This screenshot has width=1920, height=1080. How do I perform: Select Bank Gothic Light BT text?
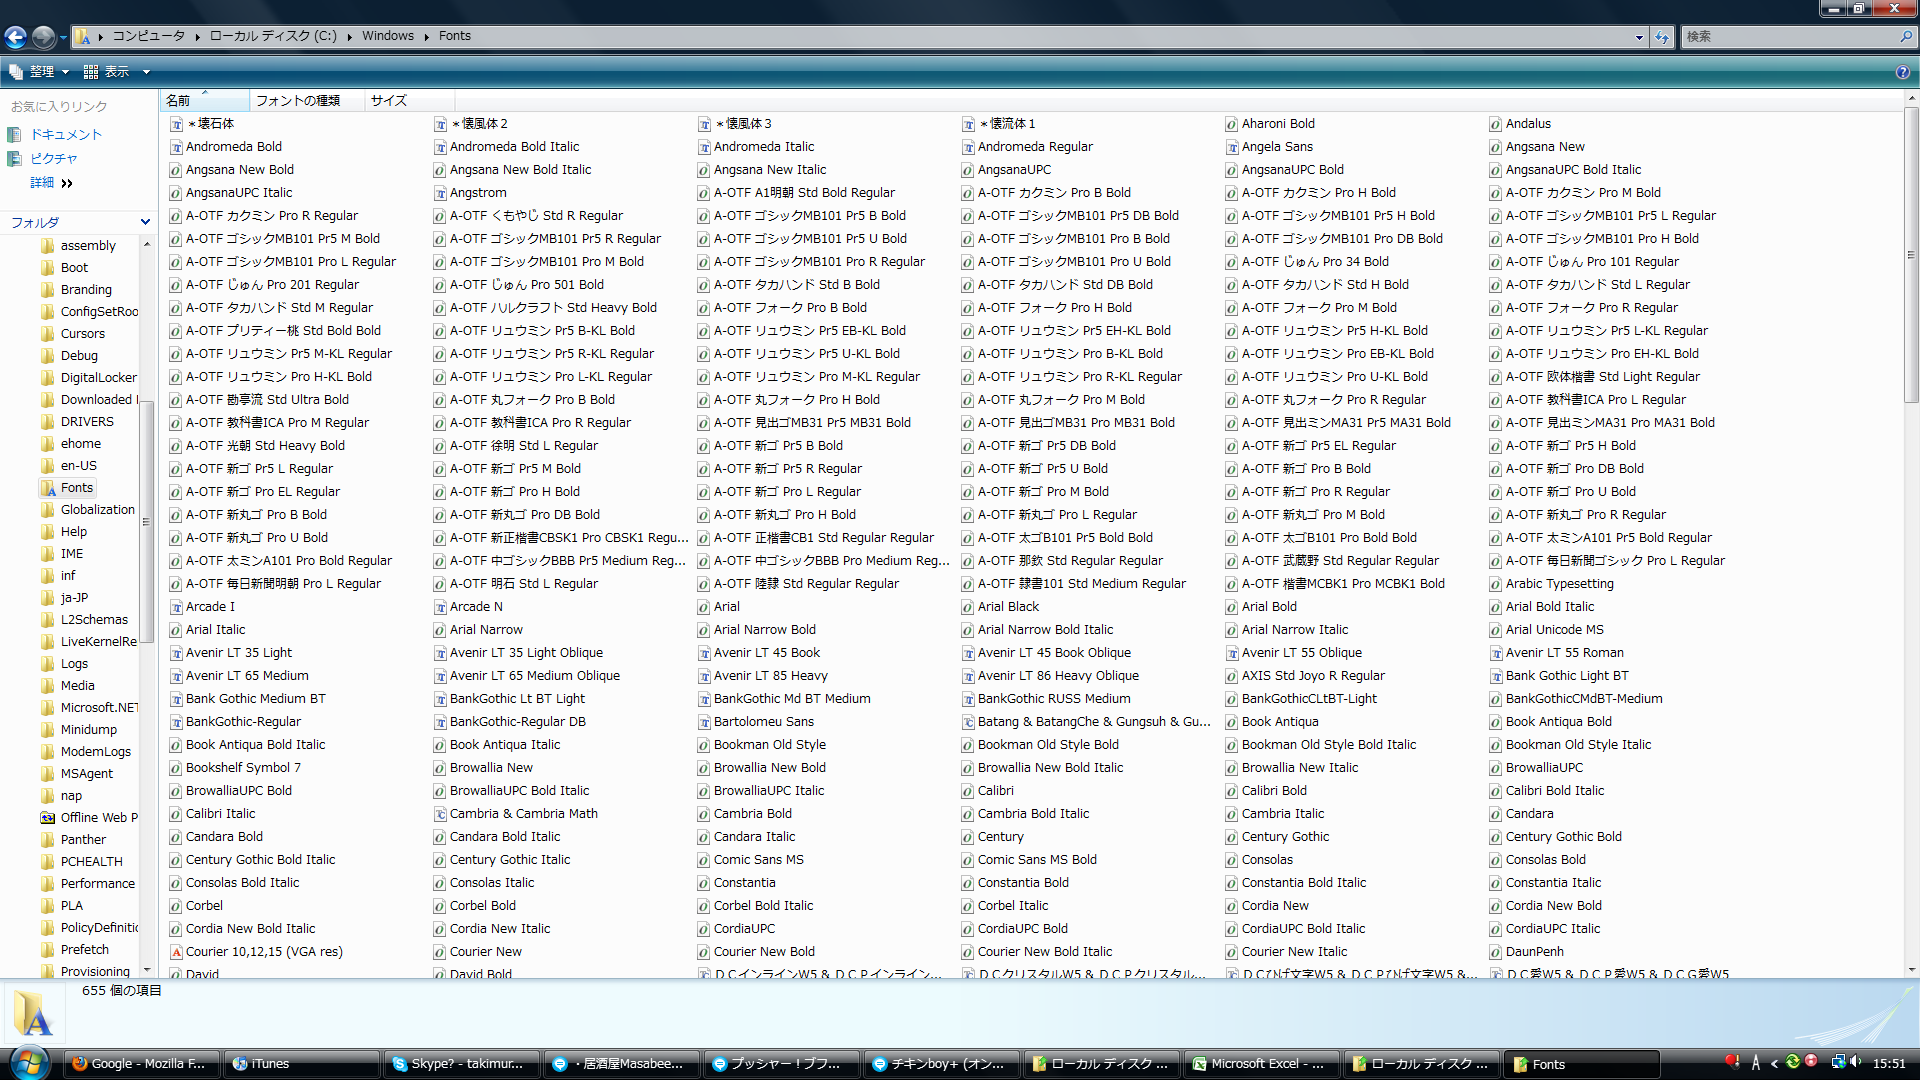1566,676
